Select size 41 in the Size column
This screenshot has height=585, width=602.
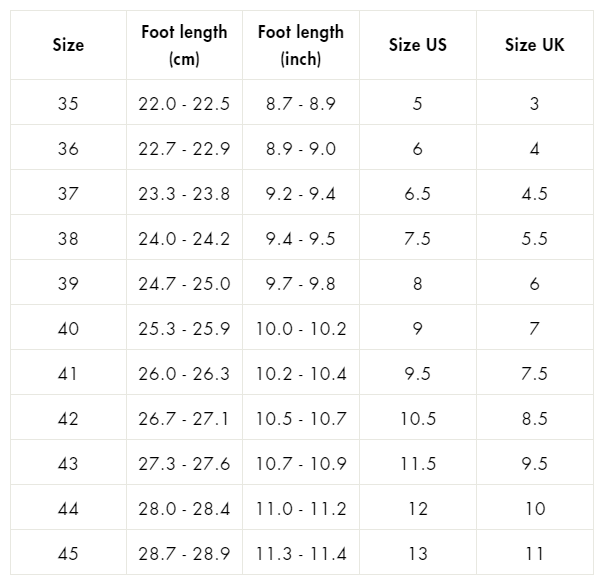(68, 374)
